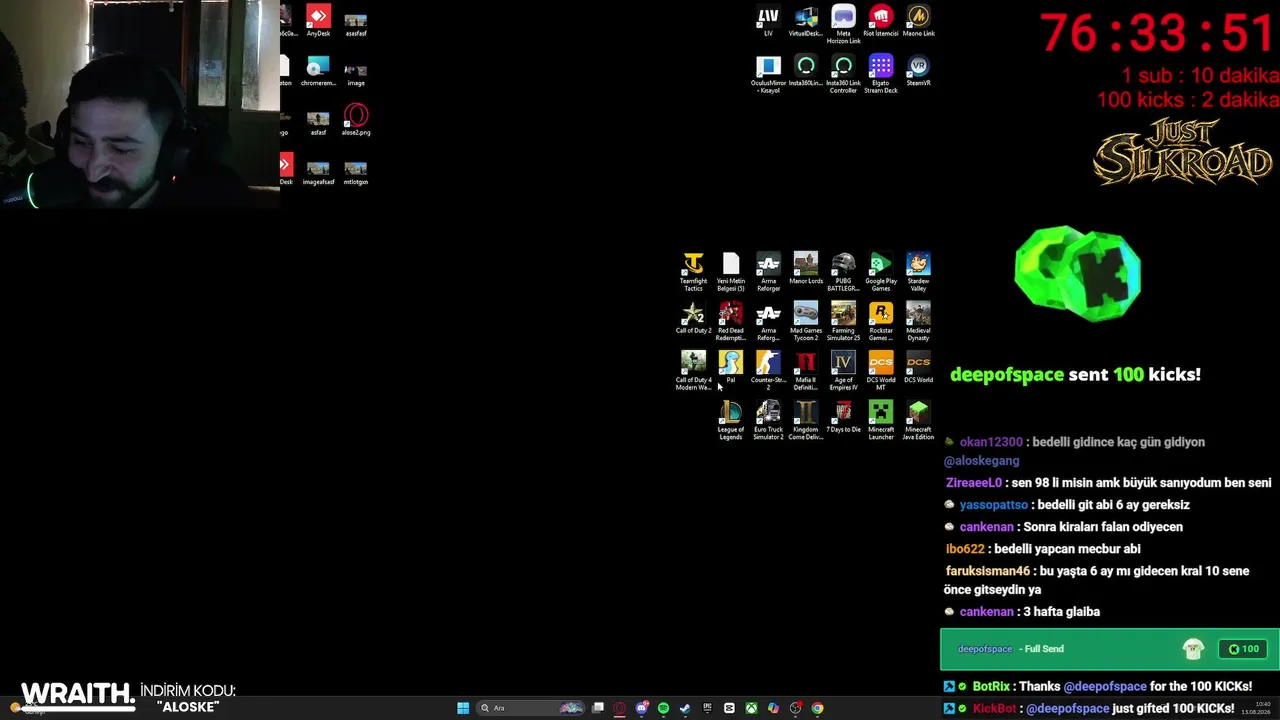Open the Maono Link shortcut
Image resolution: width=1280 pixels, height=720 pixels.
point(918,21)
